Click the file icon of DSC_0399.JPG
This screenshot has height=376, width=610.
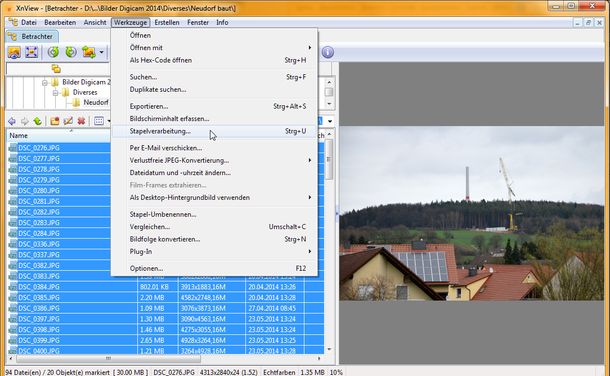click(13, 340)
